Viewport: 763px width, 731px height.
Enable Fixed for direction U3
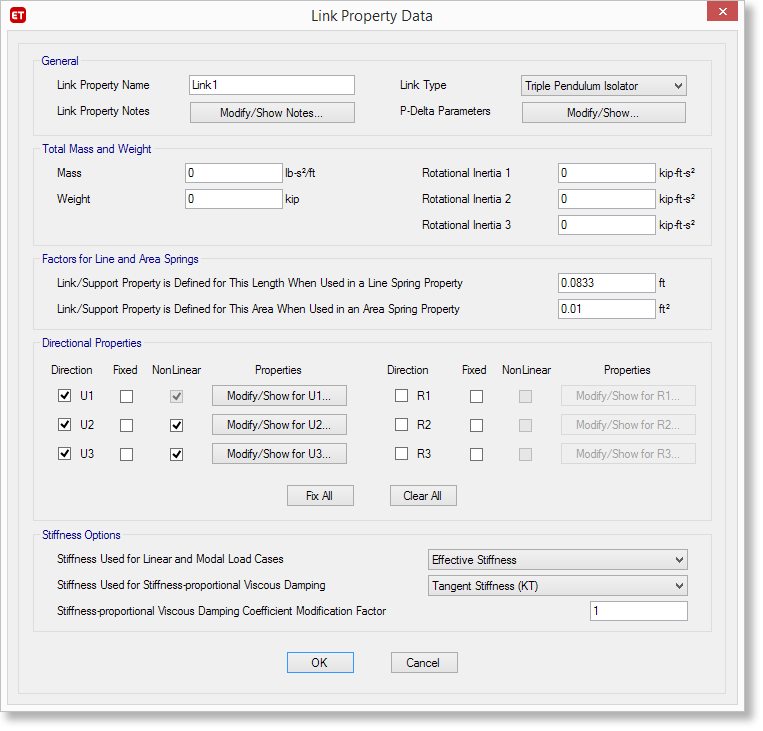(127, 455)
